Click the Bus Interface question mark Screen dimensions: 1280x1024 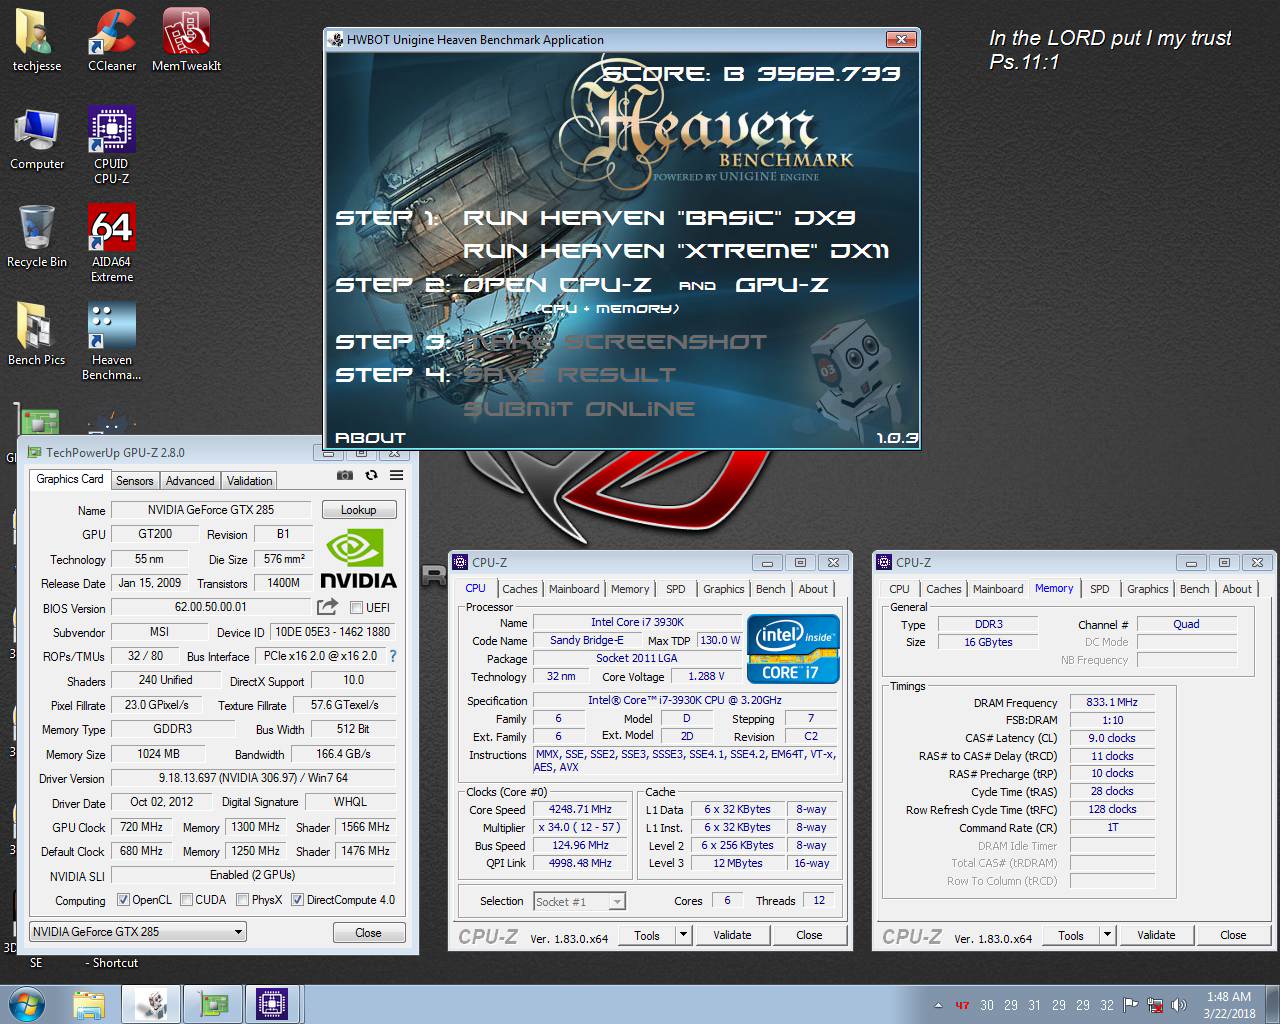point(393,656)
